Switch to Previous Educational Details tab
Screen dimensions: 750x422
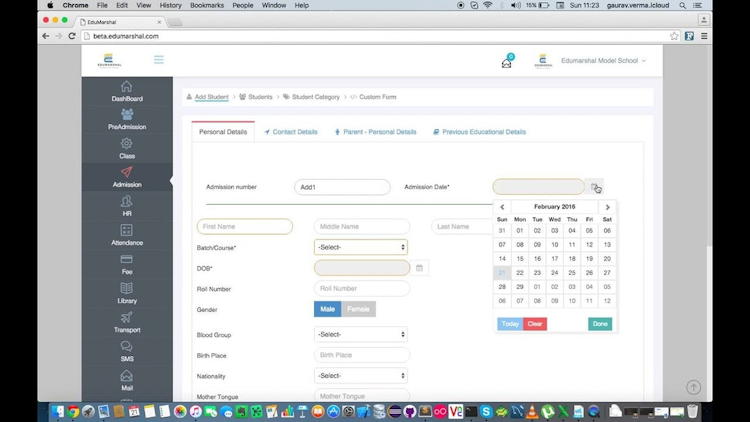(x=479, y=132)
